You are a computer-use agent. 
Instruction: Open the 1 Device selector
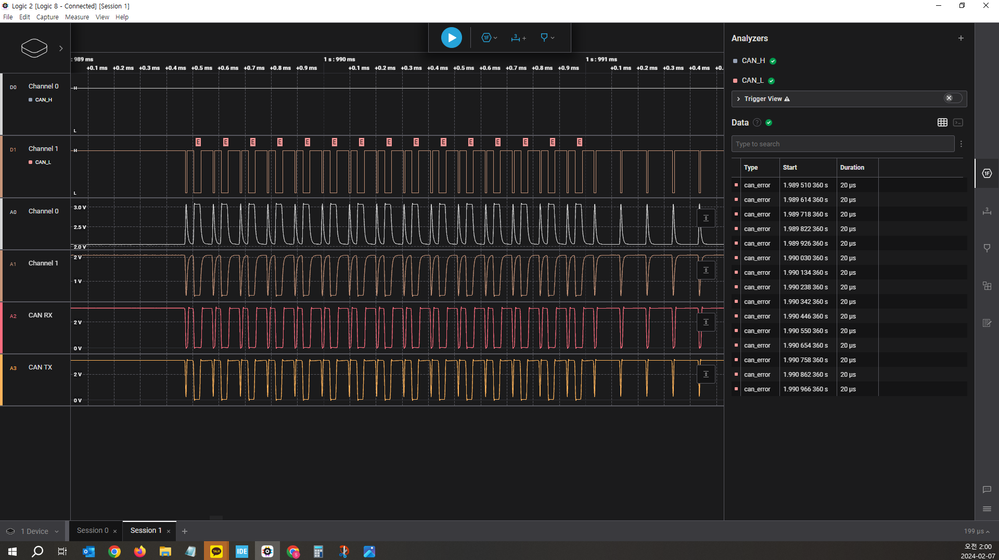35,531
